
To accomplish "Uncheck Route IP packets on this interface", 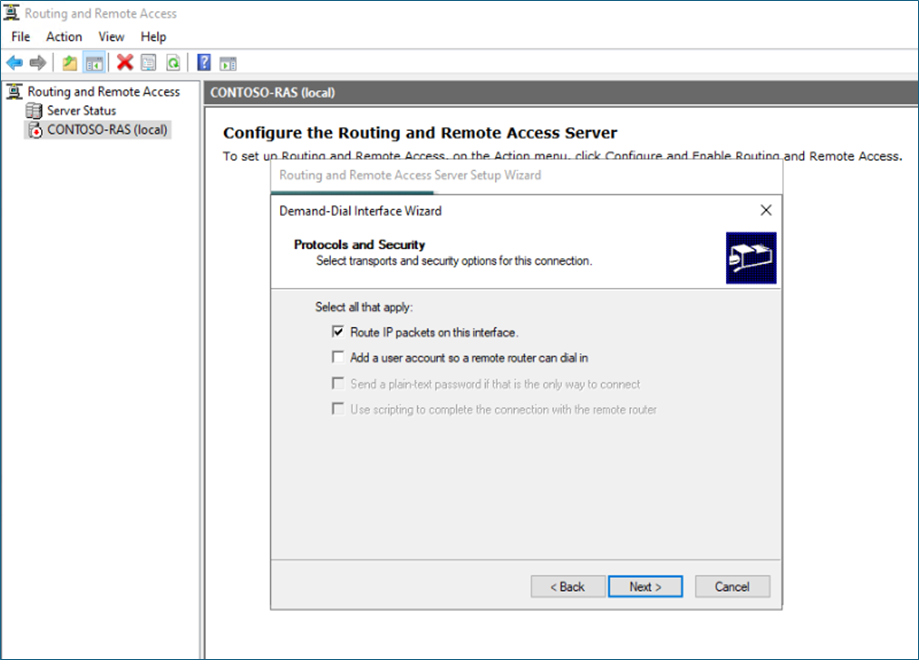I will [x=338, y=332].
